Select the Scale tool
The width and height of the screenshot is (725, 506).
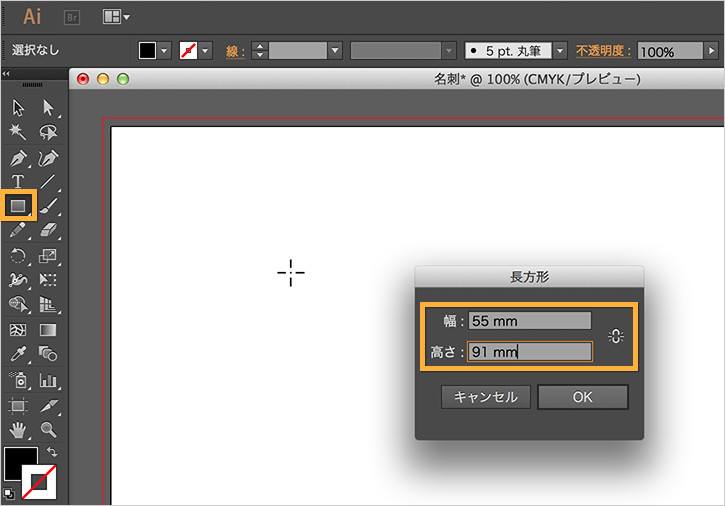click(x=48, y=255)
